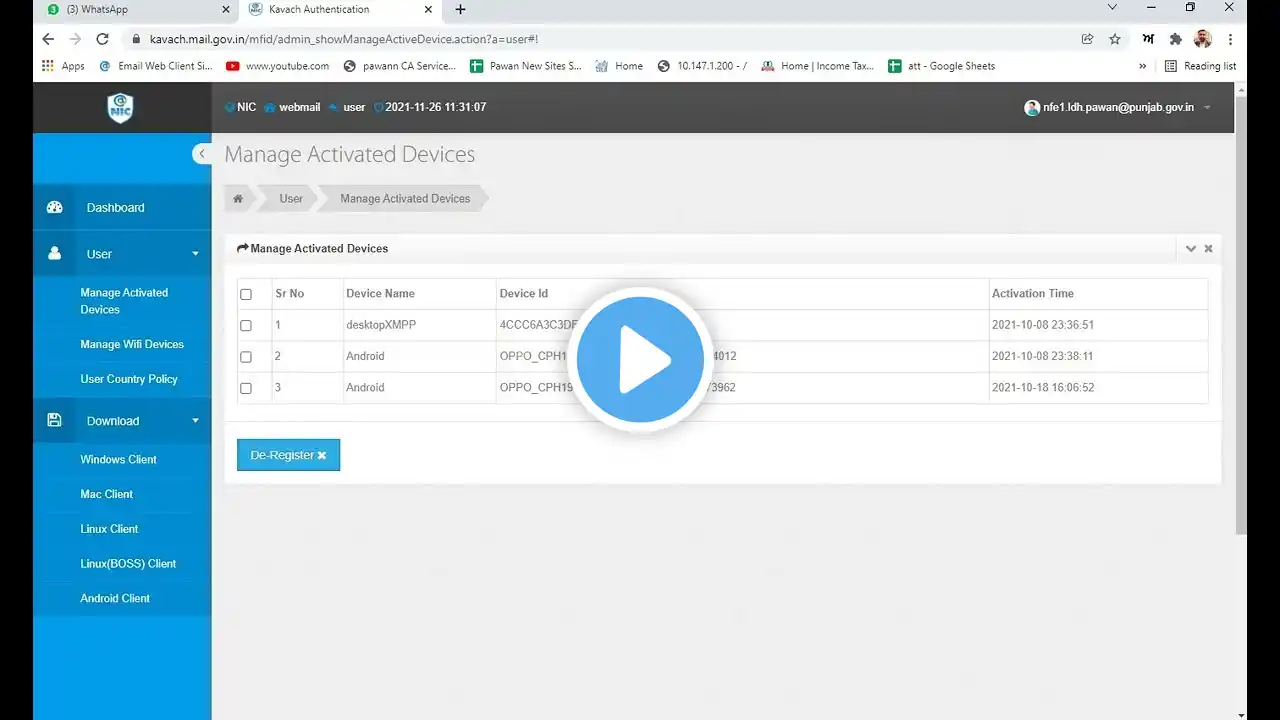Open the Home | Income Tax bookmark
The width and height of the screenshot is (1280, 720).
coord(818,66)
